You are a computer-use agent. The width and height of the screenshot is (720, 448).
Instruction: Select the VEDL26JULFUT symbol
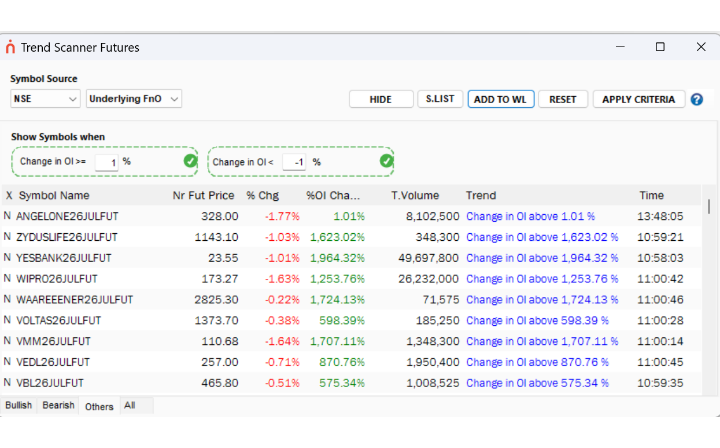(53, 362)
